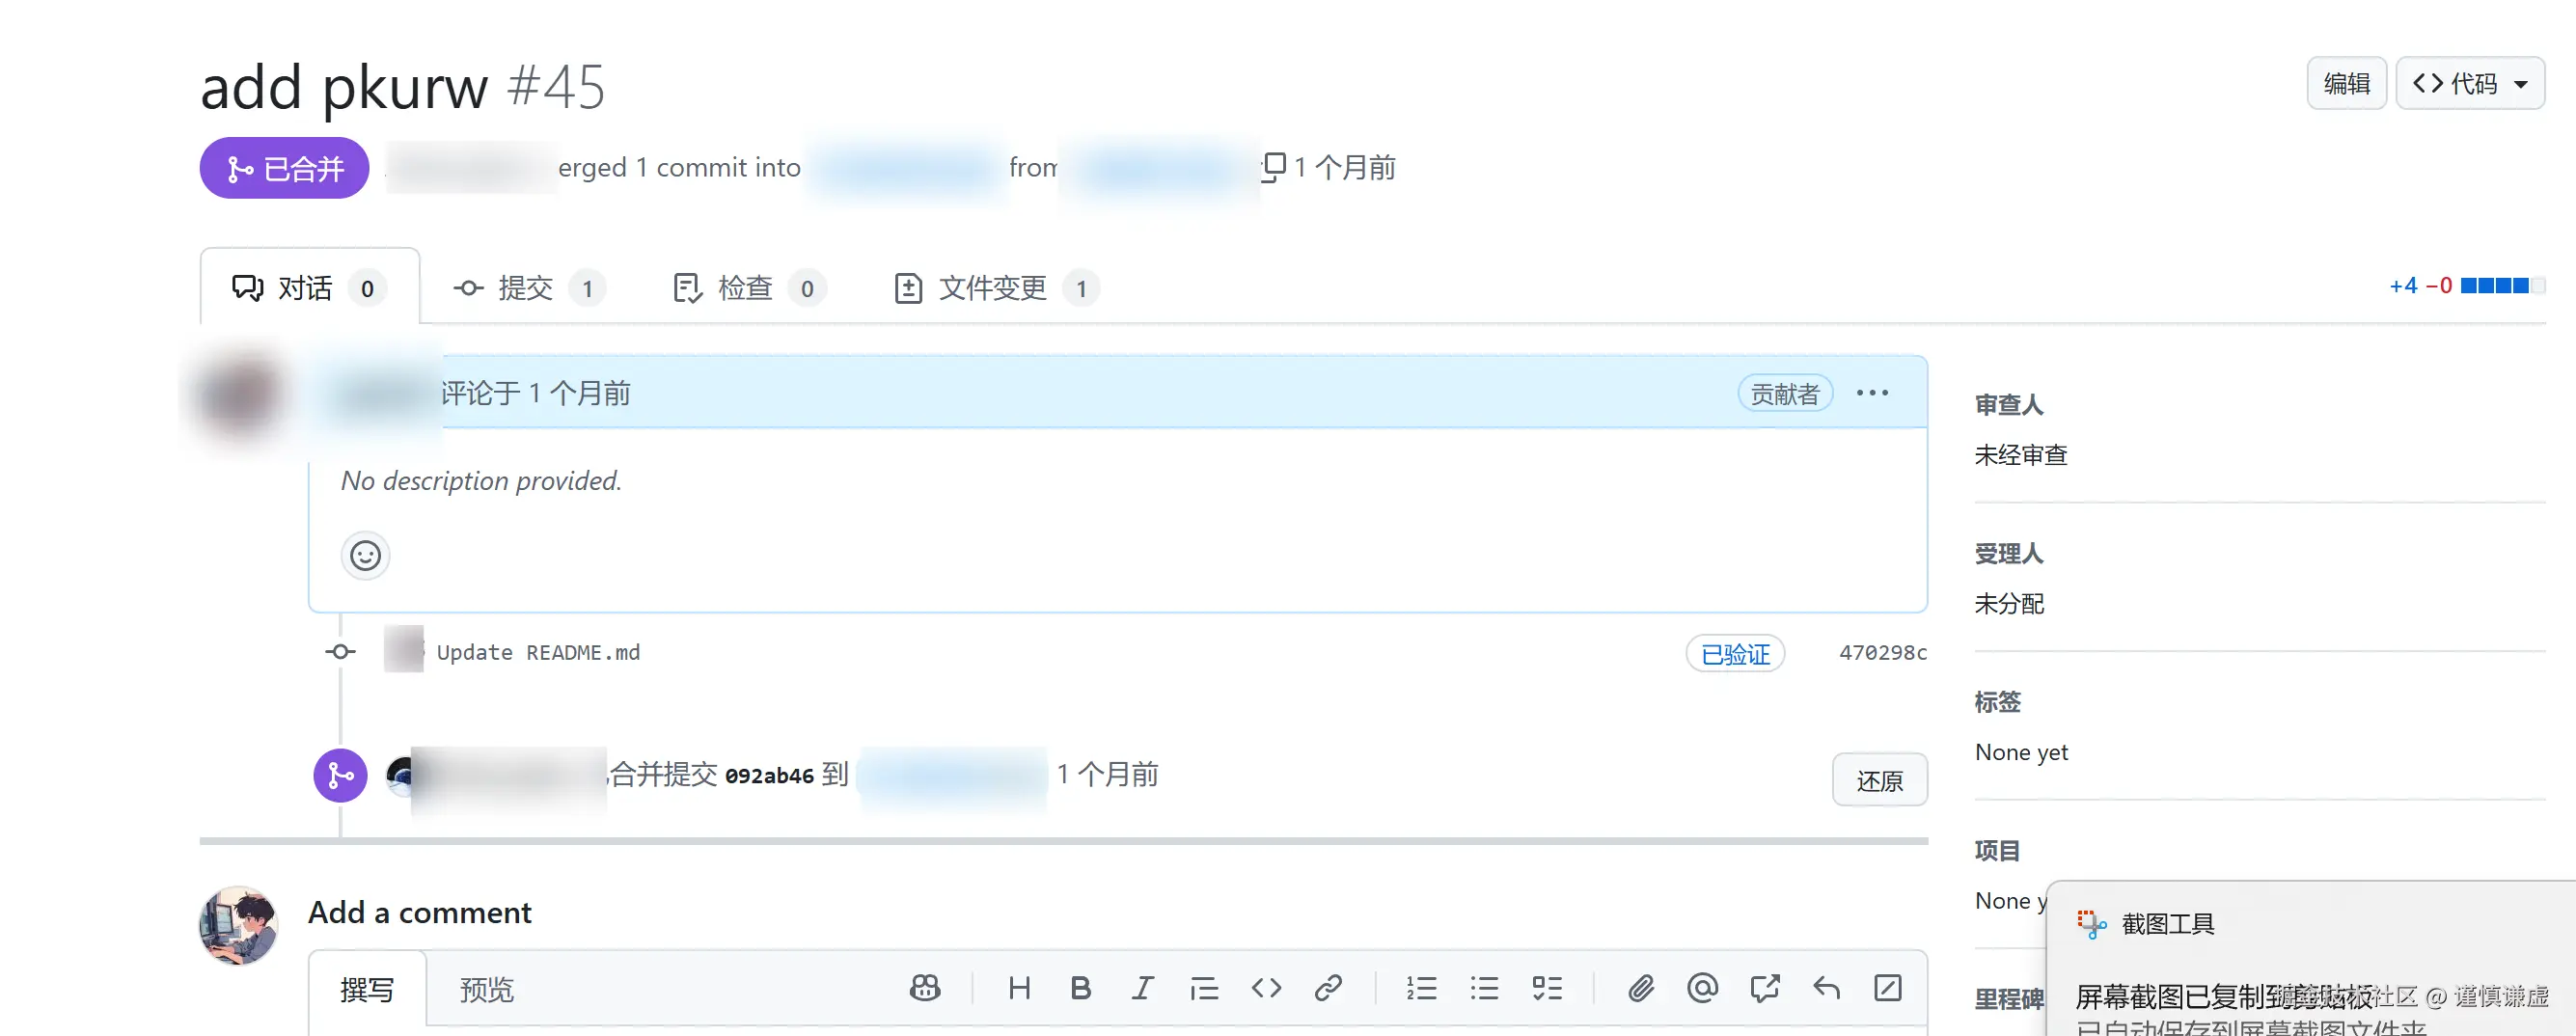The image size is (2576, 1036).
Task: Attach a file using the paperclip icon
Action: pos(1641,988)
